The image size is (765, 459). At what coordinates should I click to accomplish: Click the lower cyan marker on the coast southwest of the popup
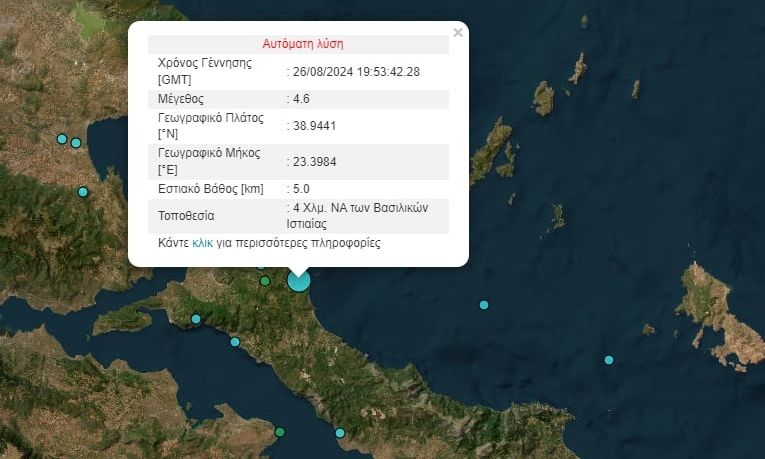point(235,342)
